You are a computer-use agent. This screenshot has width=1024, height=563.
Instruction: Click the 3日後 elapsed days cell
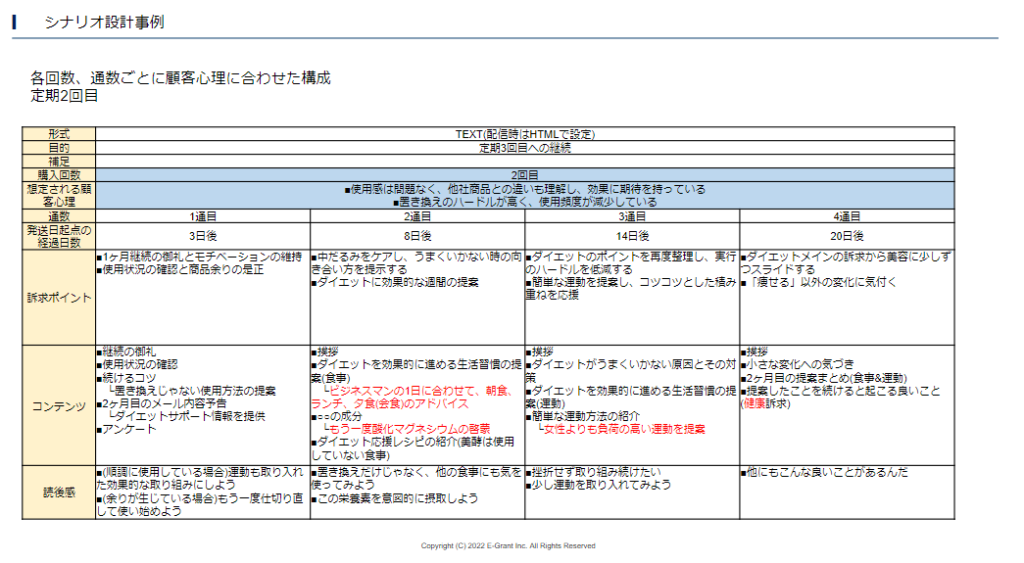pyautogui.click(x=203, y=236)
